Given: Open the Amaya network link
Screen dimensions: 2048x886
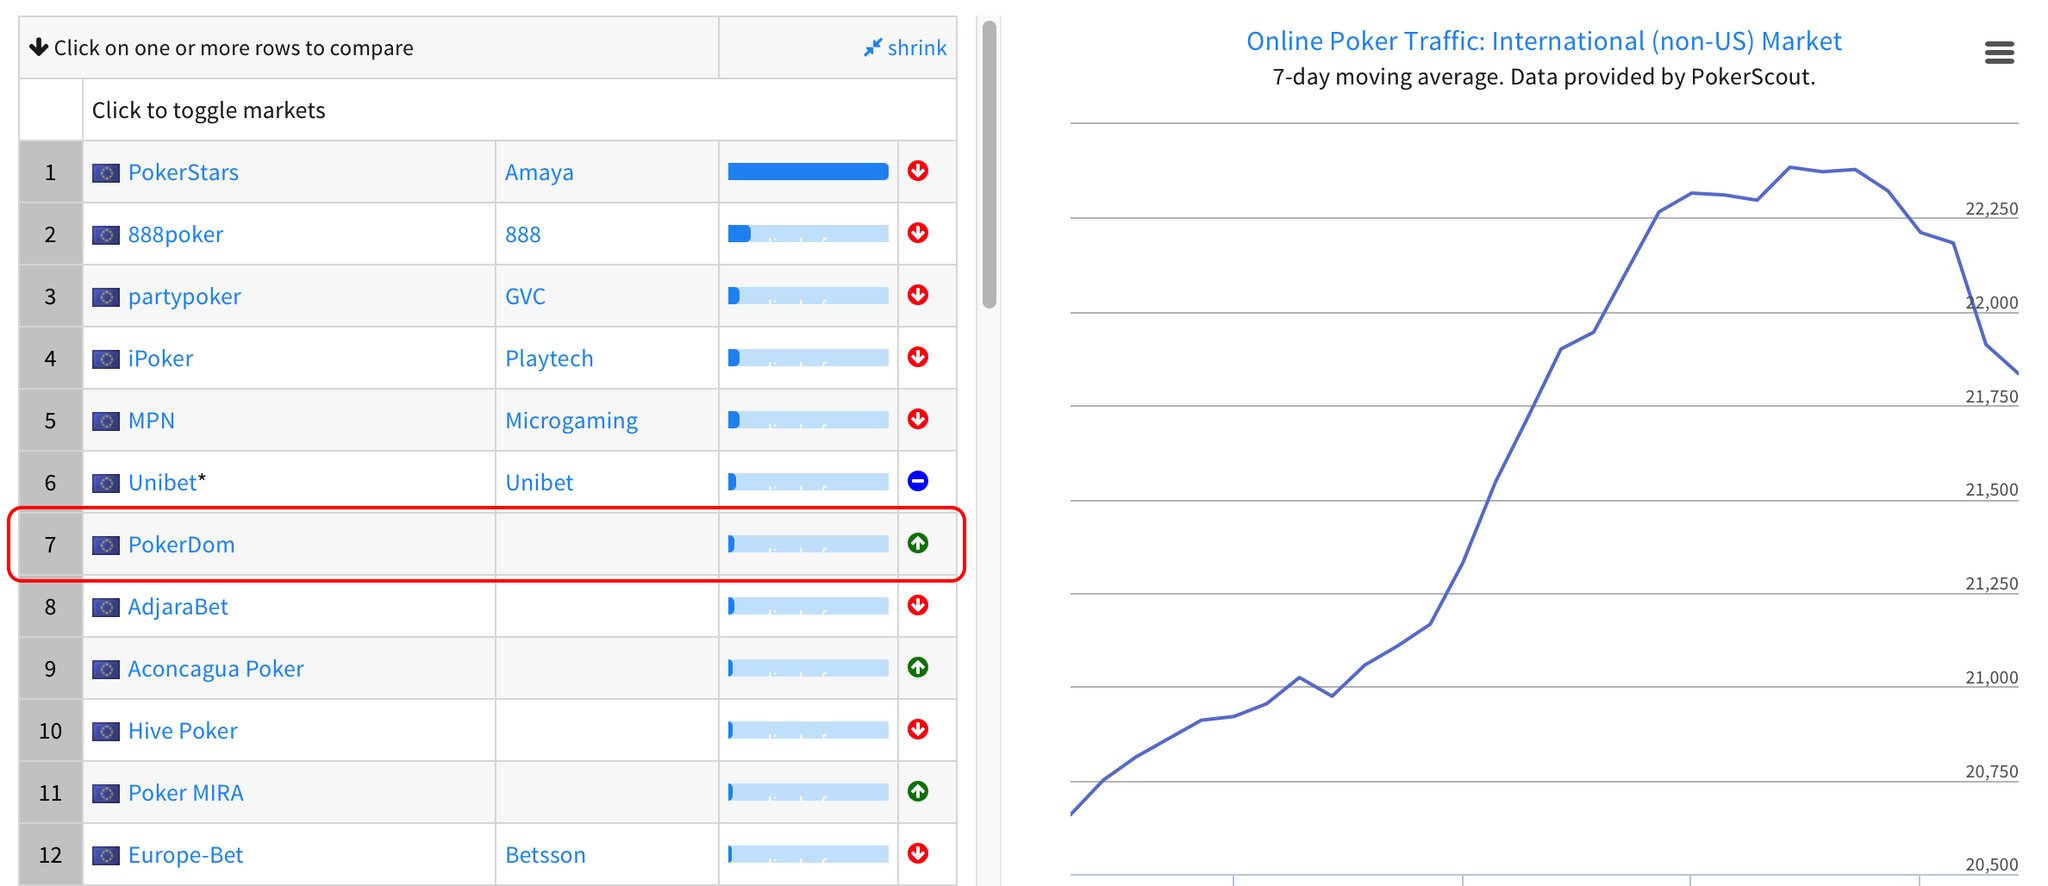Looking at the screenshot, I should tap(539, 173).
